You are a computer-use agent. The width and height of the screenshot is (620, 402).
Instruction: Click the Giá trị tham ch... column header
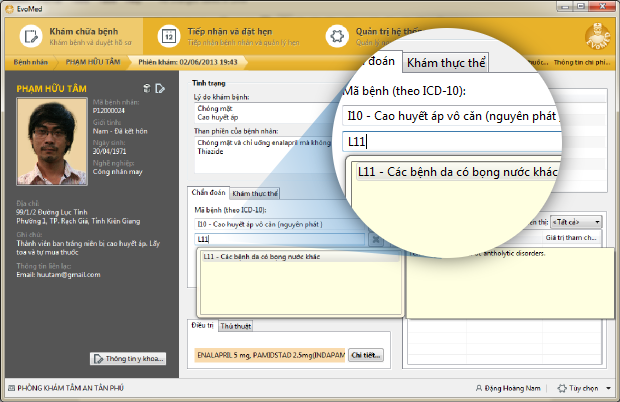tap(571, 238)
